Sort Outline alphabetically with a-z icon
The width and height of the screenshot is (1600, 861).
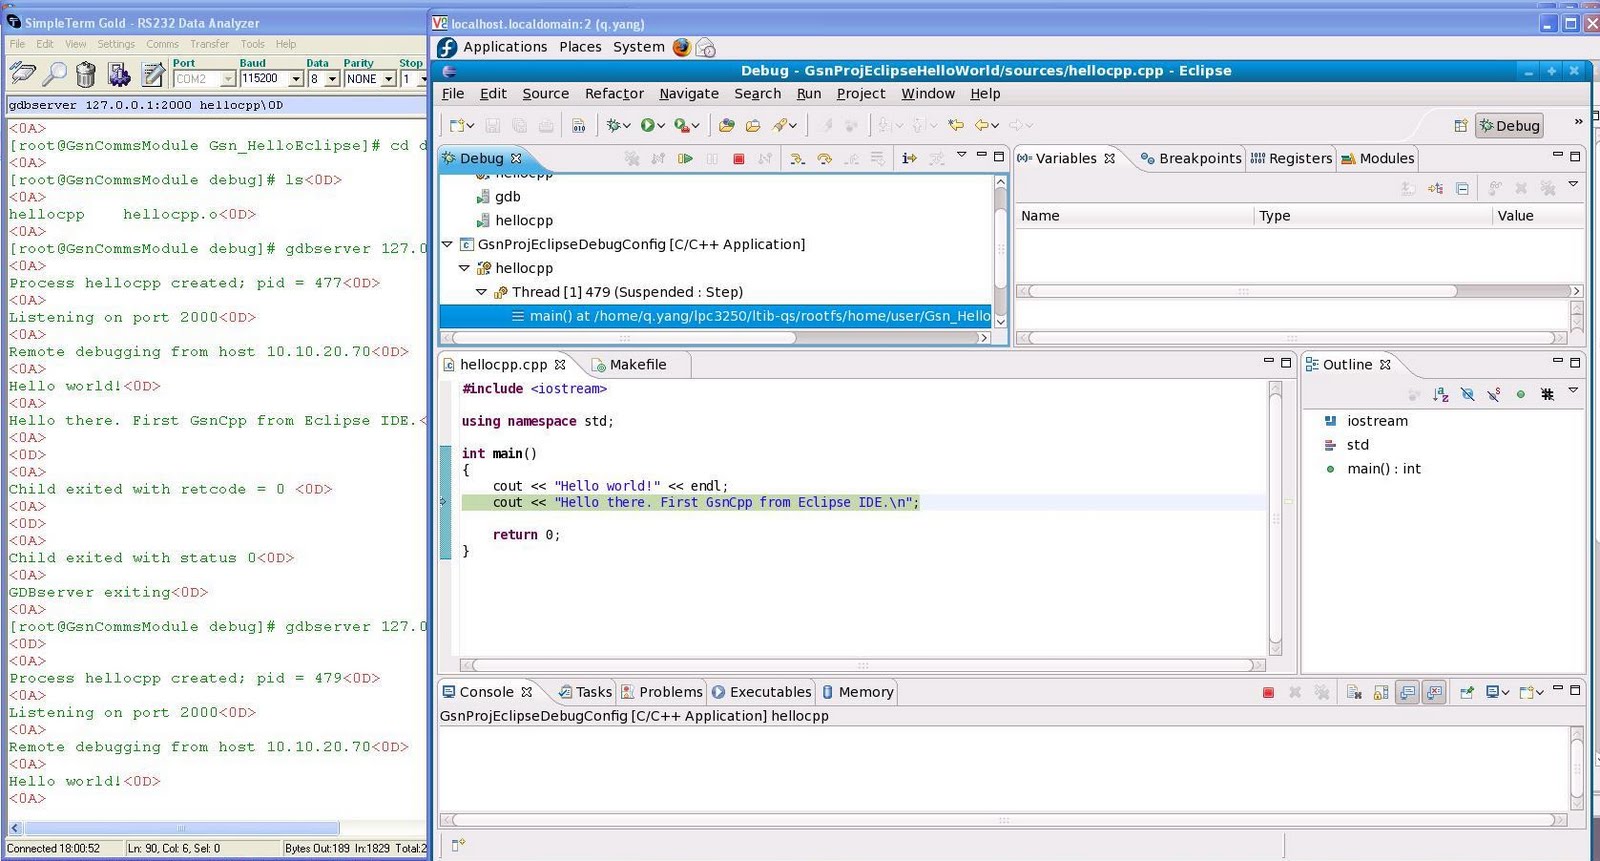click(x=1441, y=394)
